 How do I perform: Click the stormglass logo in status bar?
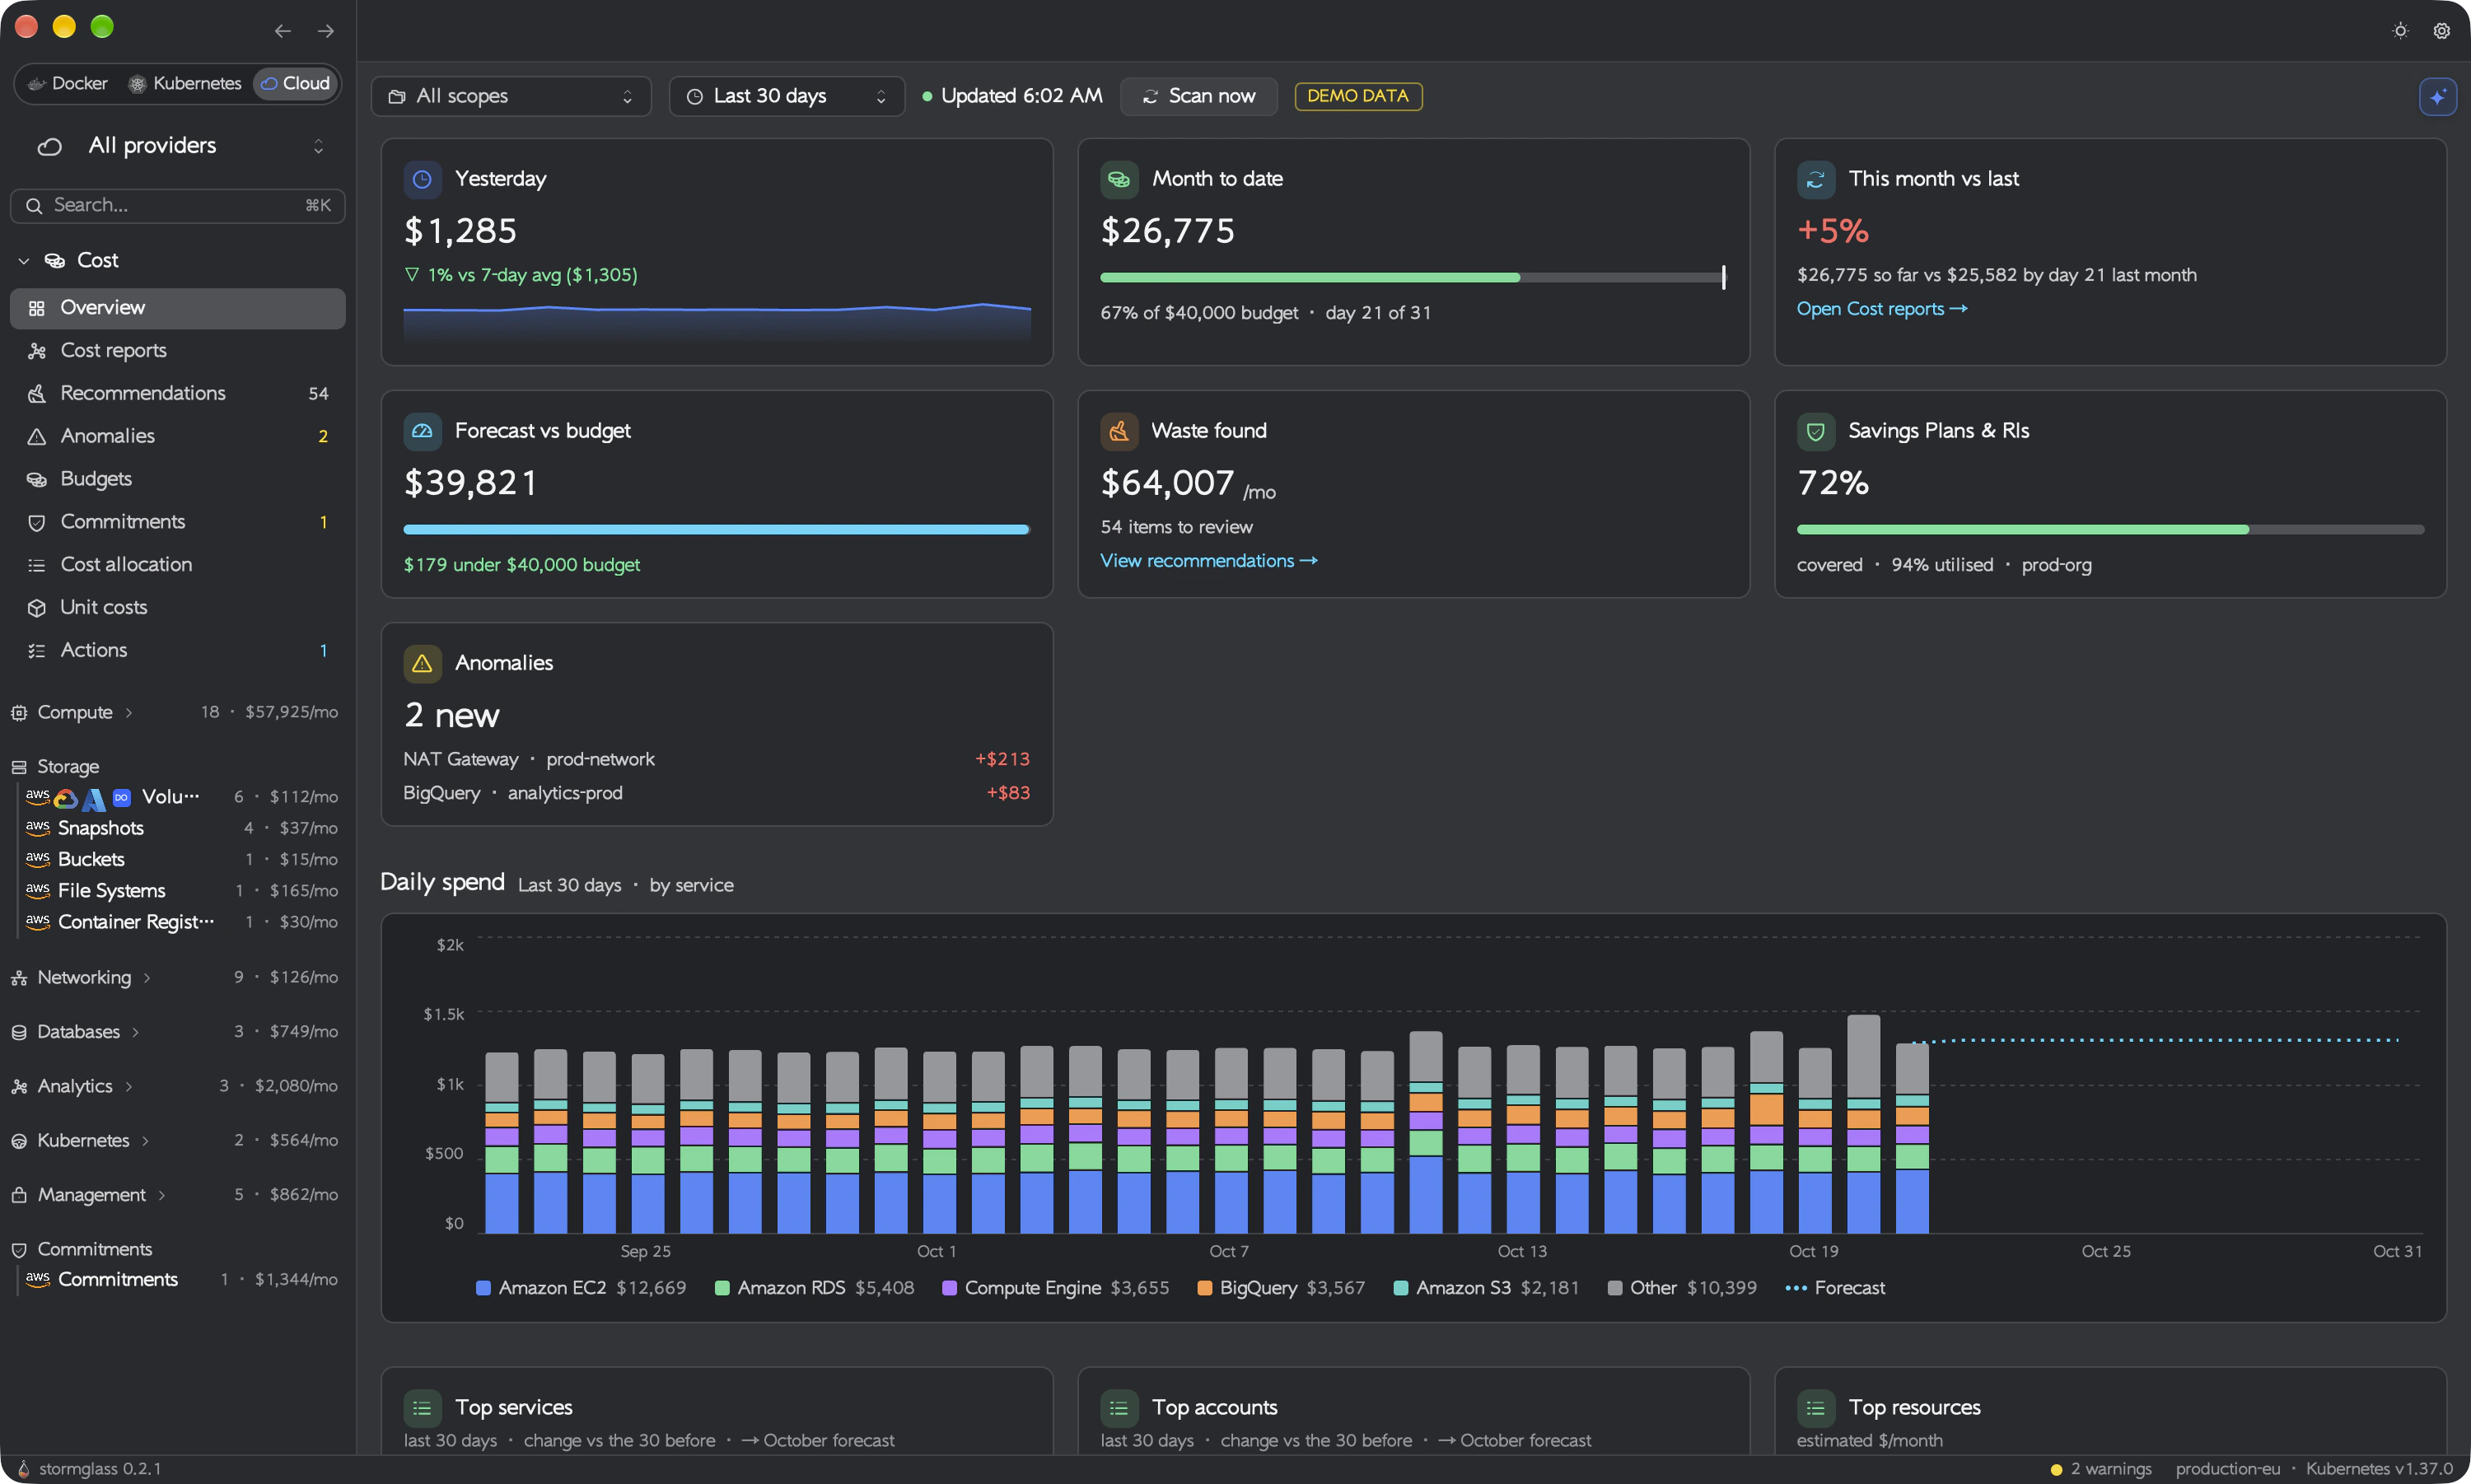pos(23,1468)
